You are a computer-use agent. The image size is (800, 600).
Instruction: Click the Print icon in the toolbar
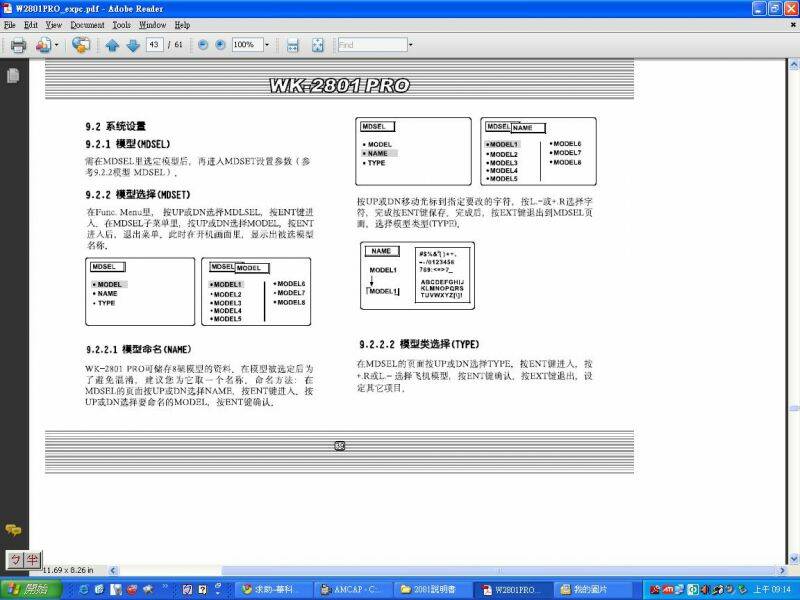pyautogui.click(x=18, y=45)
